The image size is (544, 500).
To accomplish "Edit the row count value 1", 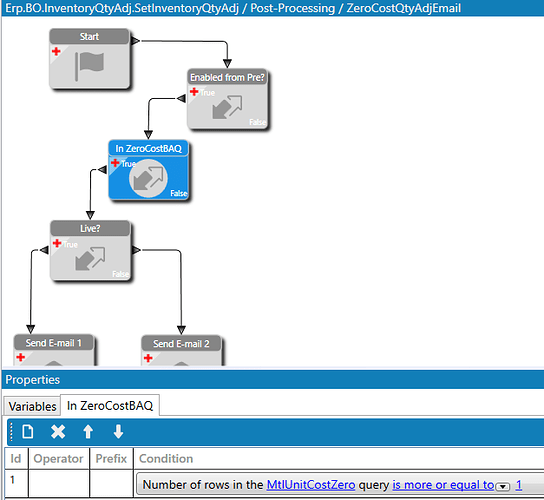I will [x=519, y=485].
